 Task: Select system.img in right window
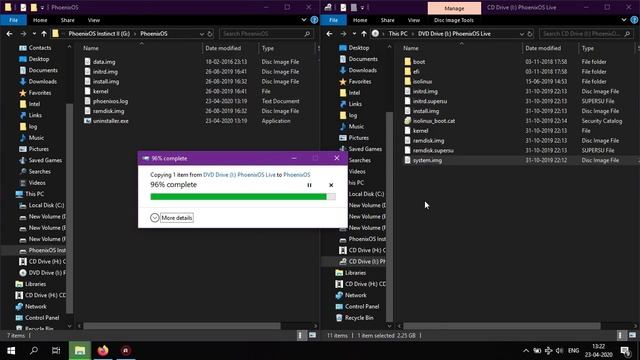tap(427, 160)
